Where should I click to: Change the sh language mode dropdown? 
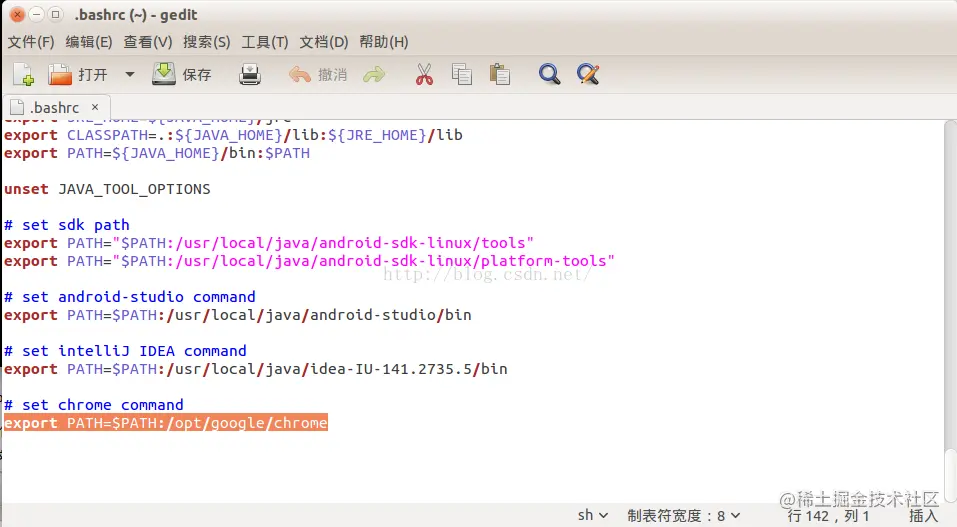593,515
